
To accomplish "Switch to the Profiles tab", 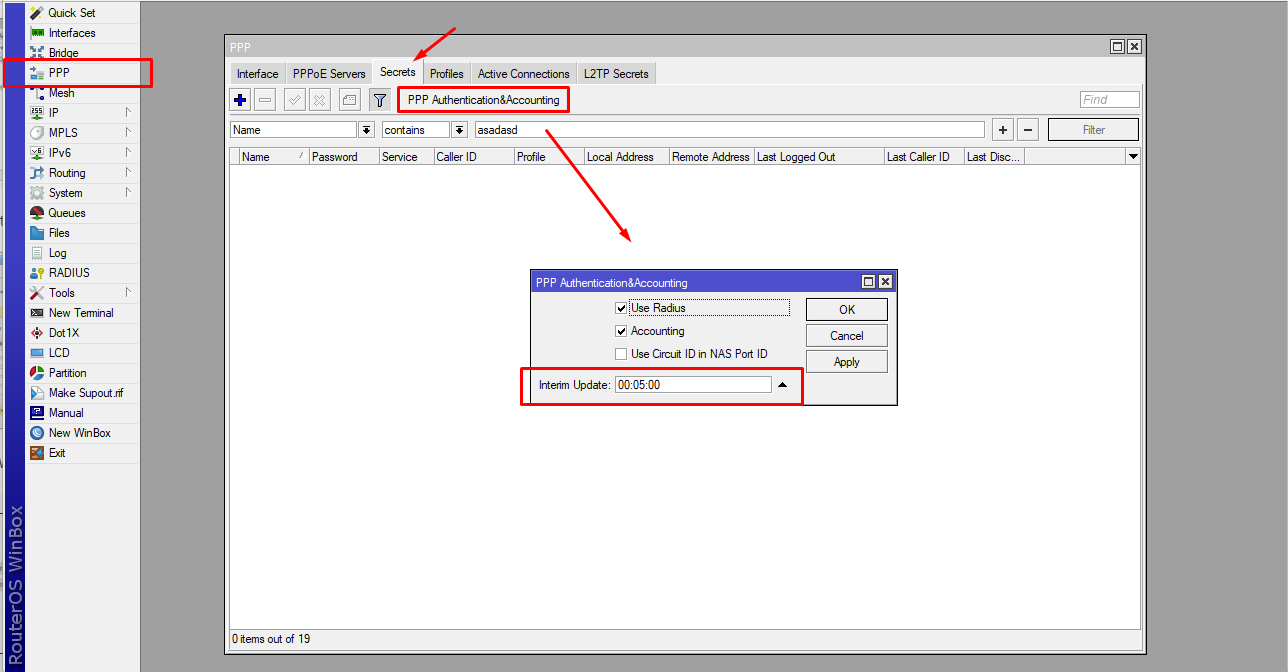I will (446, 74).
